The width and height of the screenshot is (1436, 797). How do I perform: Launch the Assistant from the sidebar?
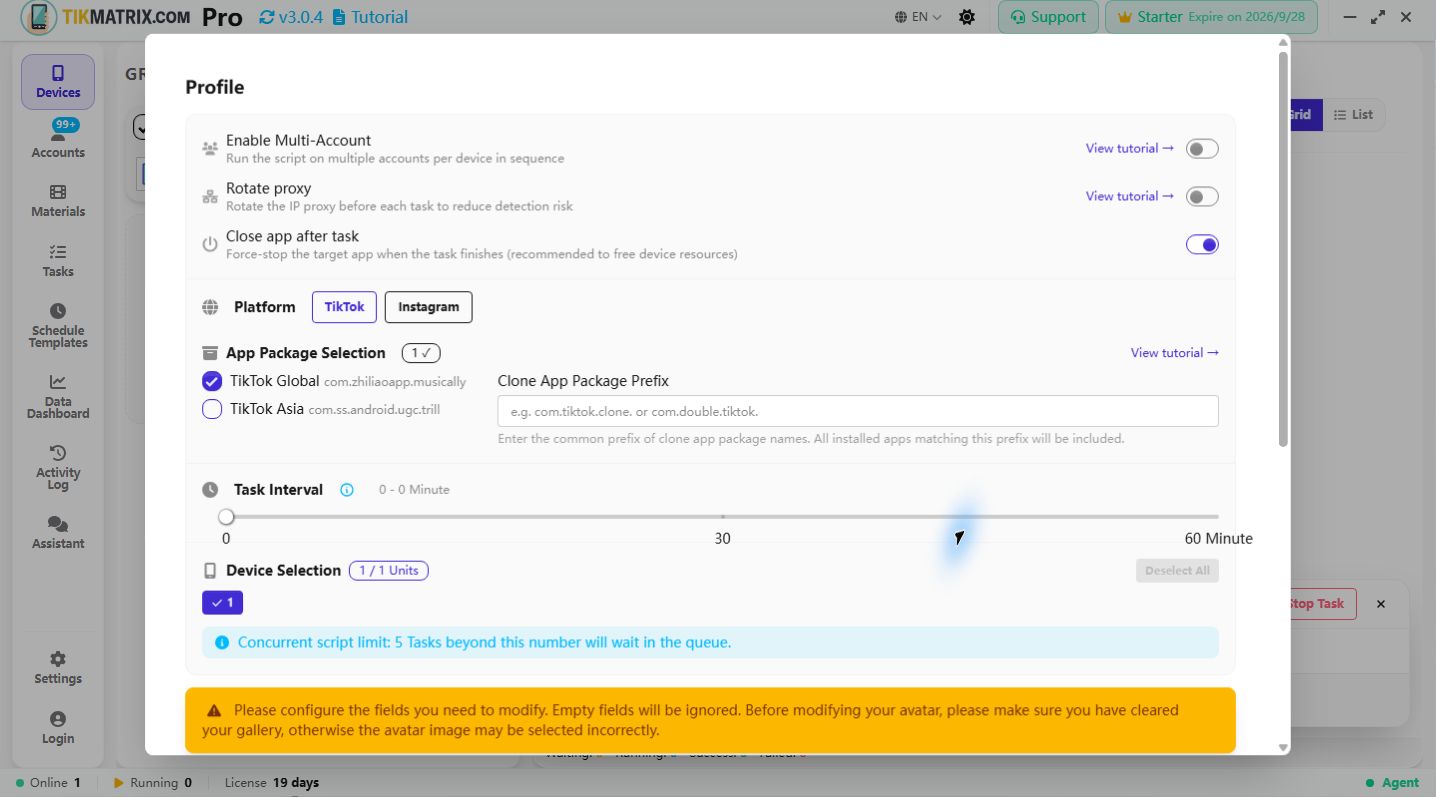coord(58,533)
